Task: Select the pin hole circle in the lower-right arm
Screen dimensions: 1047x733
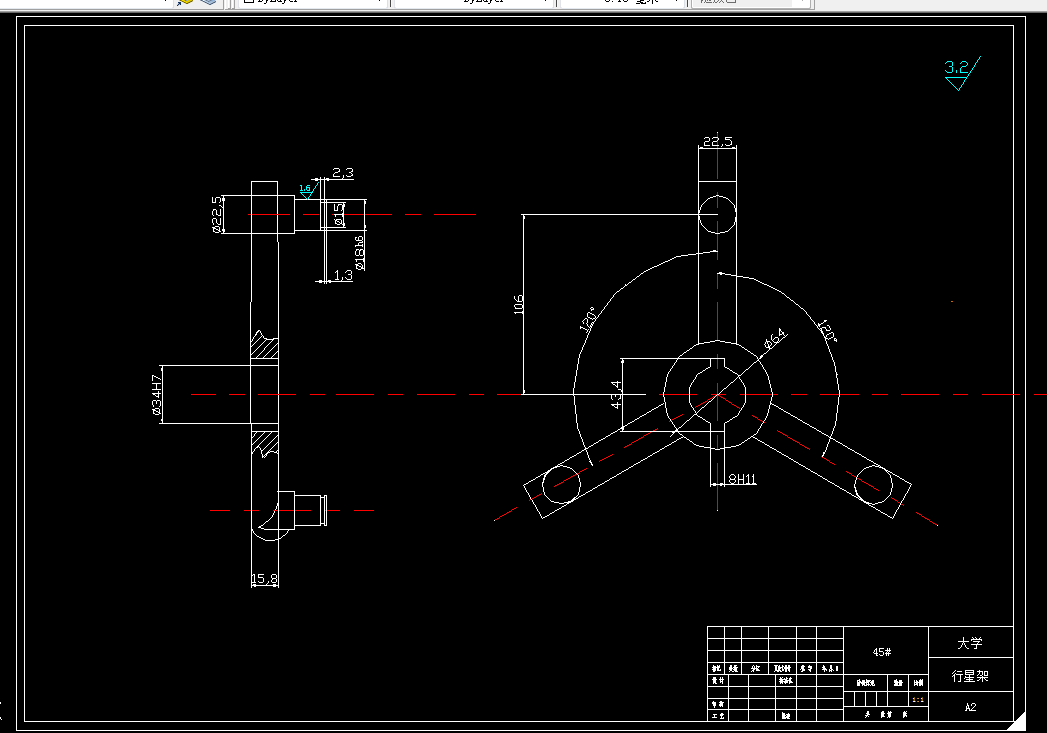Action: pos(873,485)
